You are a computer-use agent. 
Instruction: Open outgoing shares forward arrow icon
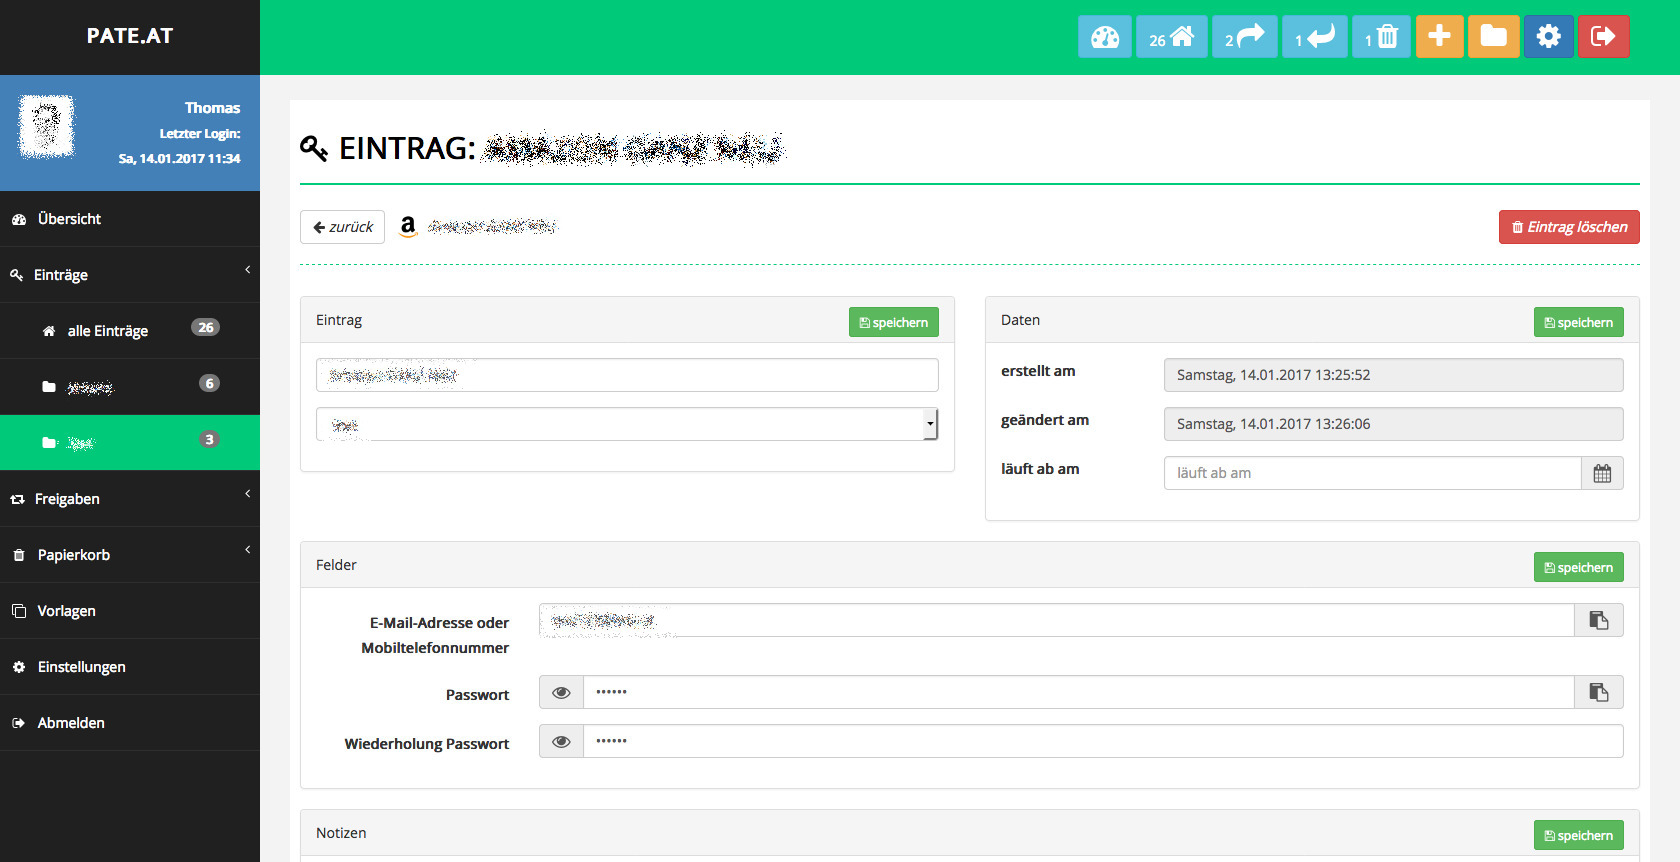[x=1244, y=37]
